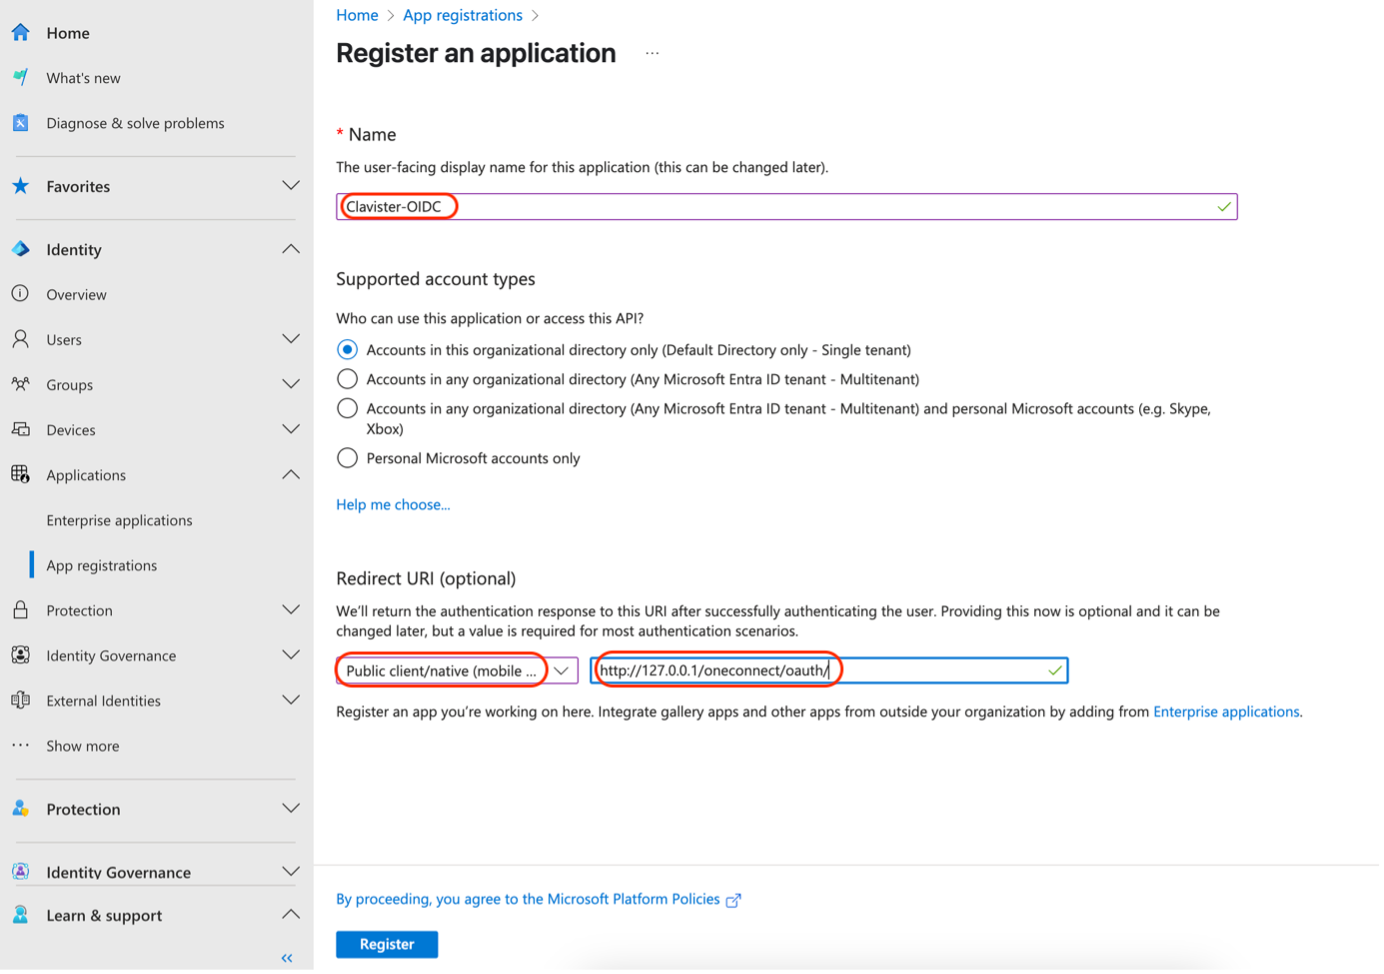Click the Groups people icon
The height and width of the screenshot is (974, 1384).
point(20,384)
